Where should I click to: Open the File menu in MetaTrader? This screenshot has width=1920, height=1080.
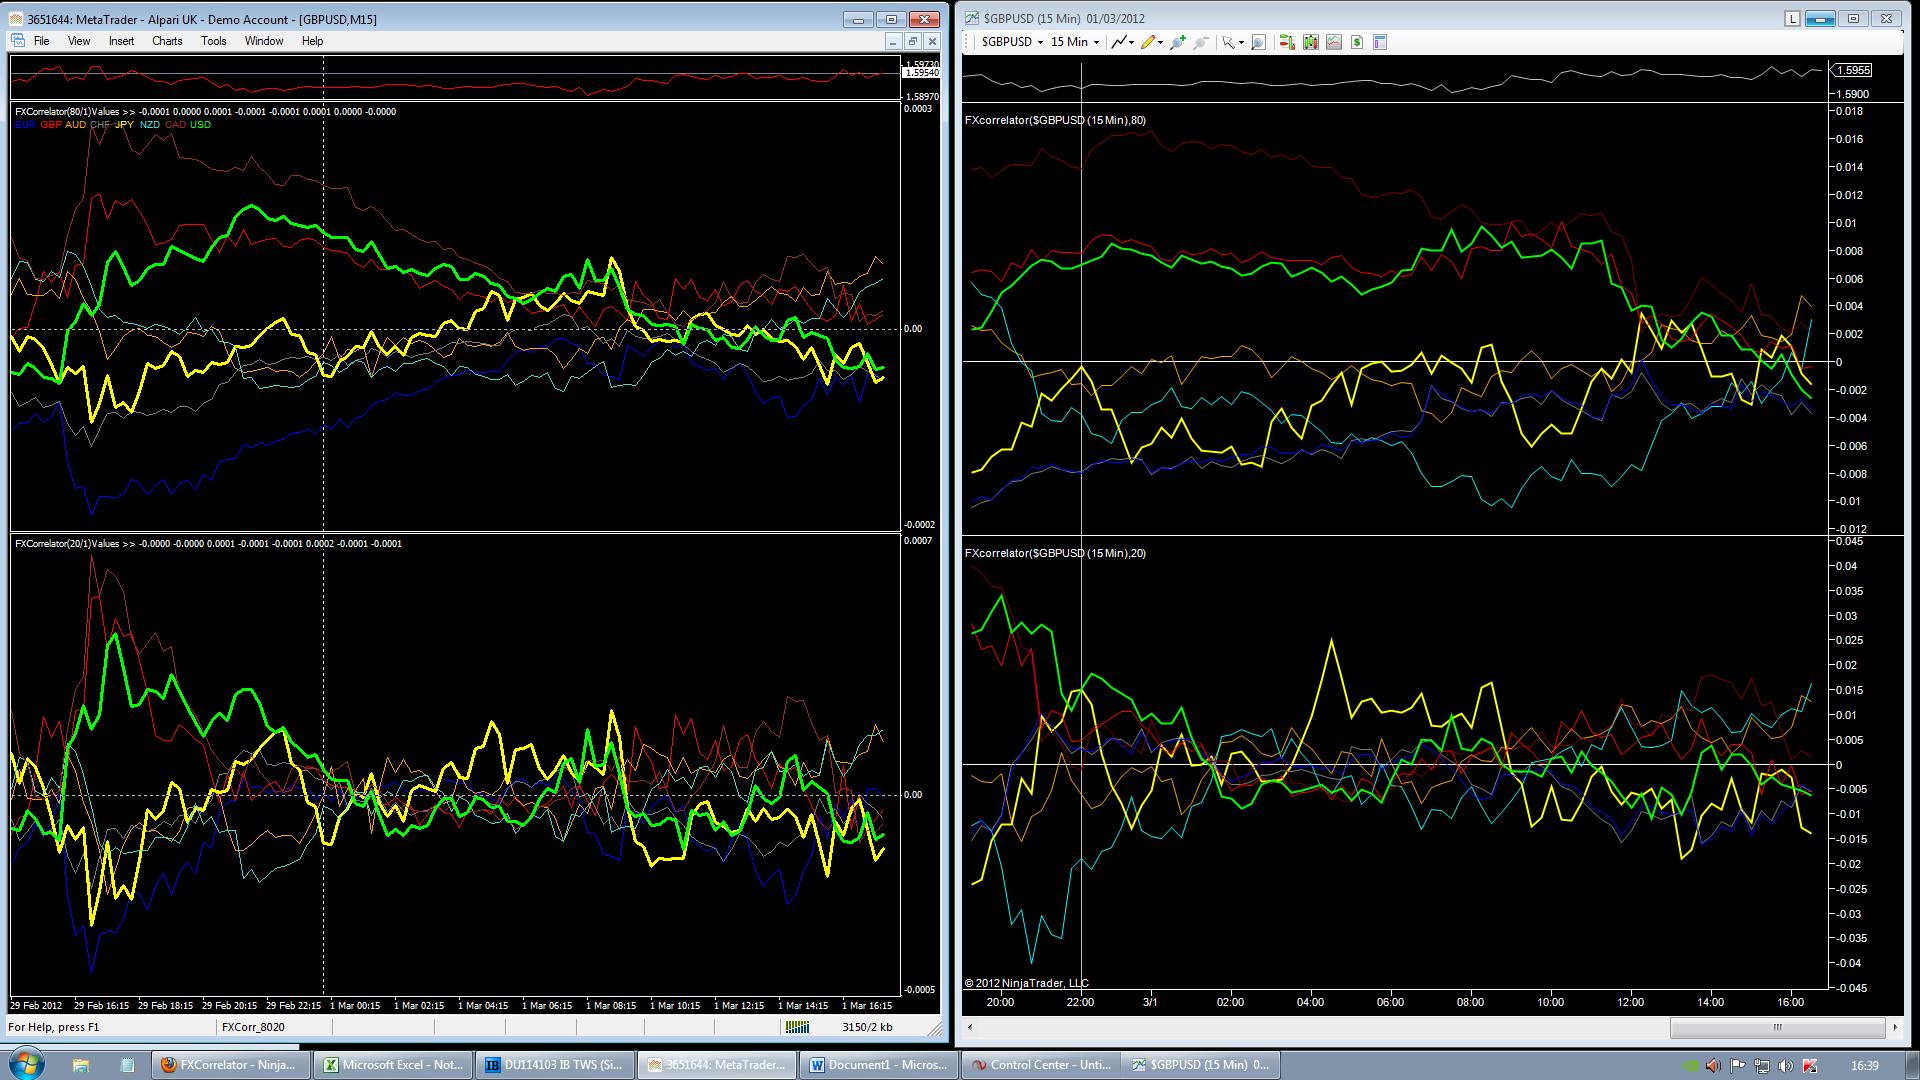[42, 41]
